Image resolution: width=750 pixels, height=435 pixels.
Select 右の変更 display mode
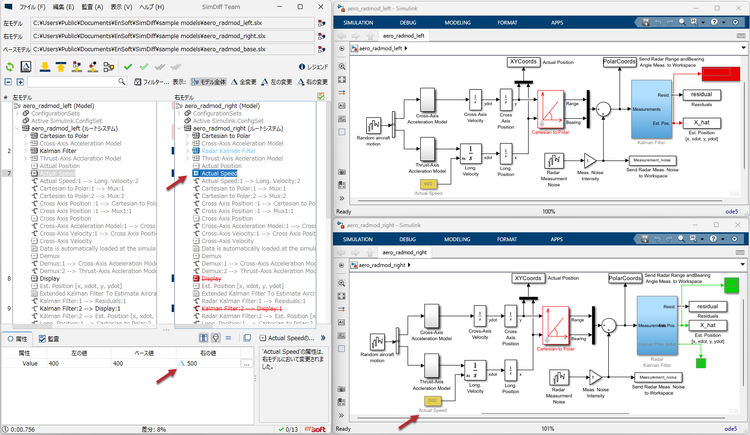312,82
